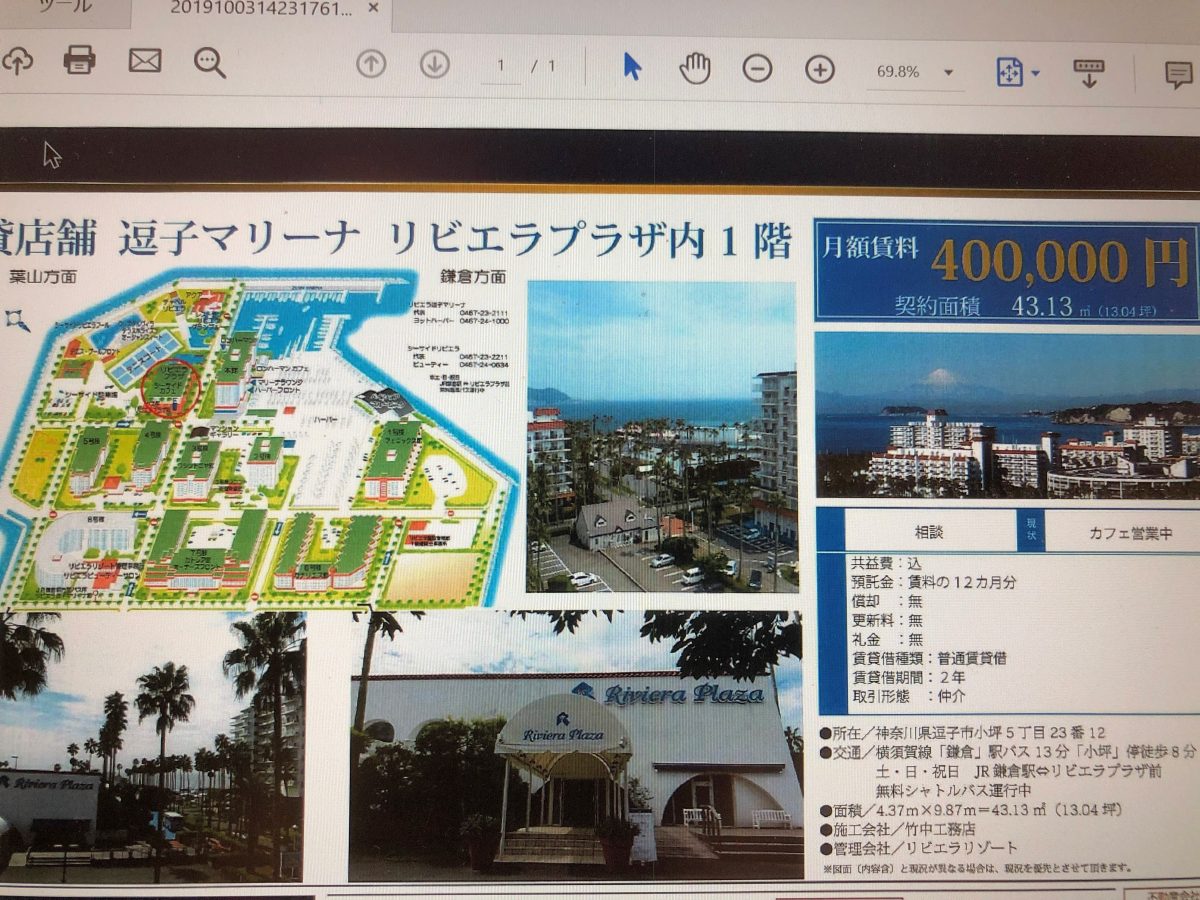Click the current page number field
This screenshot has height=900, width=1200.
(501, 67)
